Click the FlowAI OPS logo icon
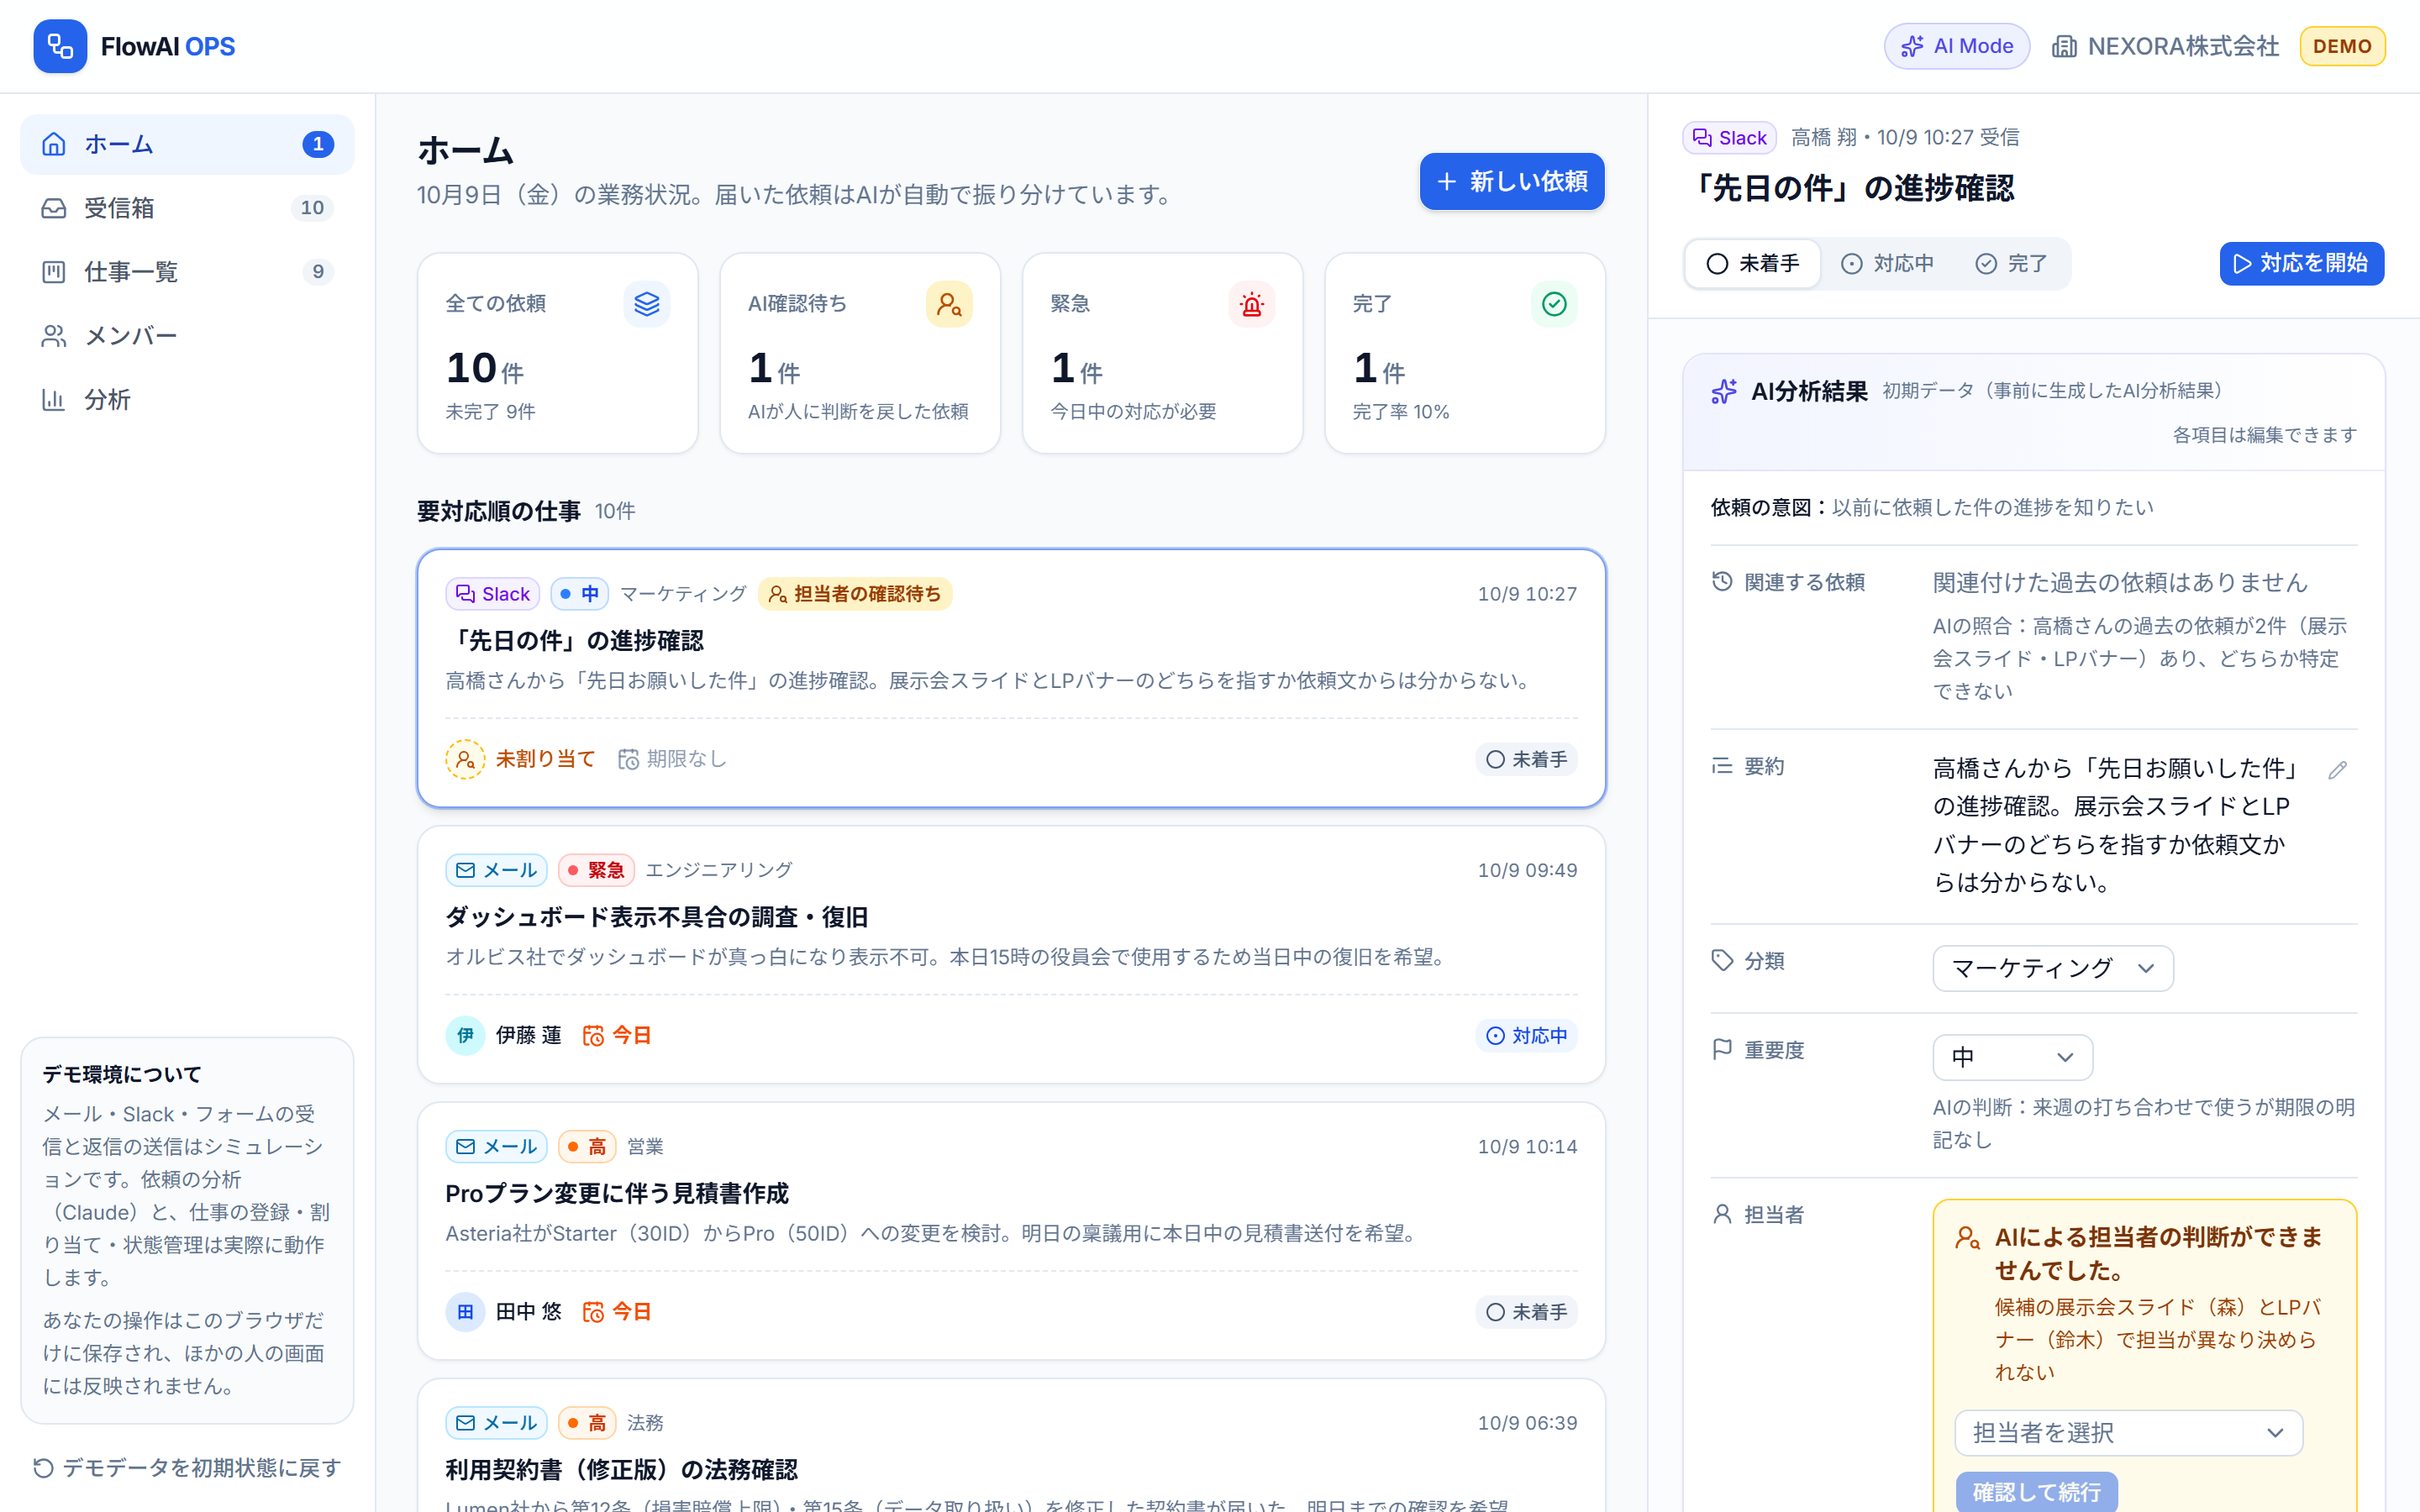 60,46
